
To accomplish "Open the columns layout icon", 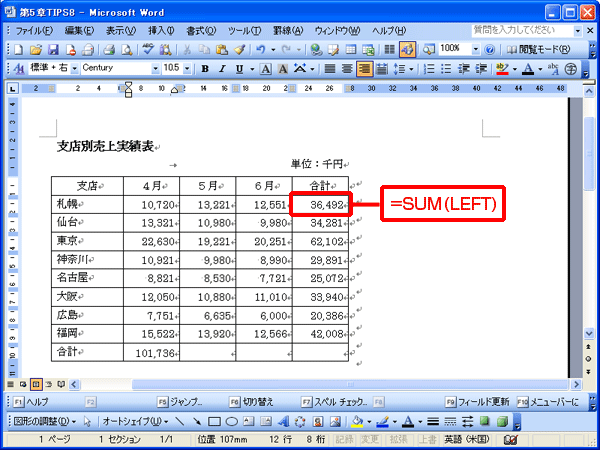I will click(x=390, y=49).
